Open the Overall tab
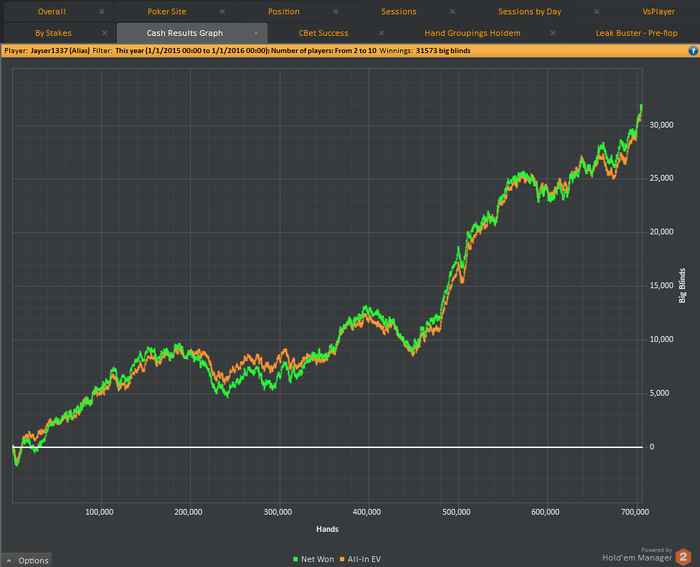 (x=51, y=12)
